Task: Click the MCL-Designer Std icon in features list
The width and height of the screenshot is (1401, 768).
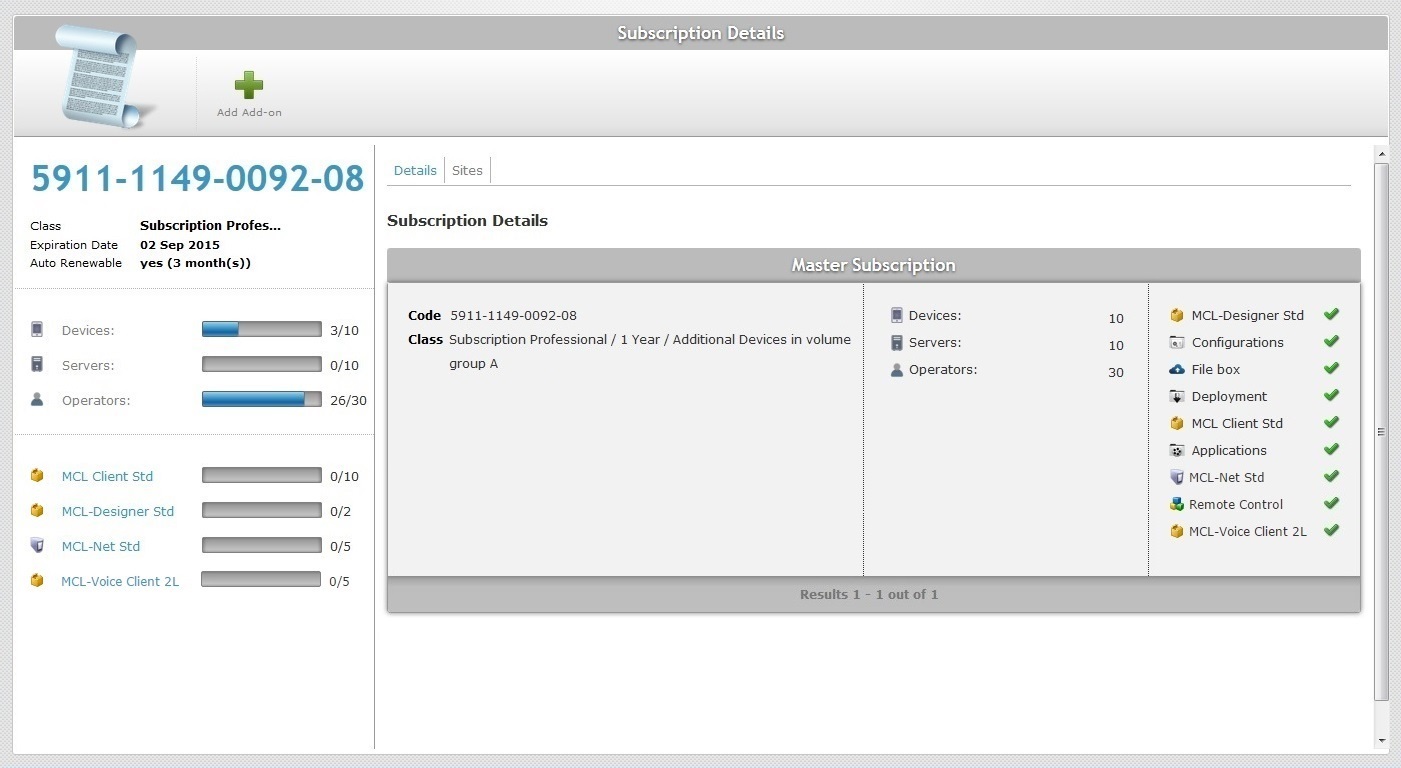Action: coord(1177,315)
